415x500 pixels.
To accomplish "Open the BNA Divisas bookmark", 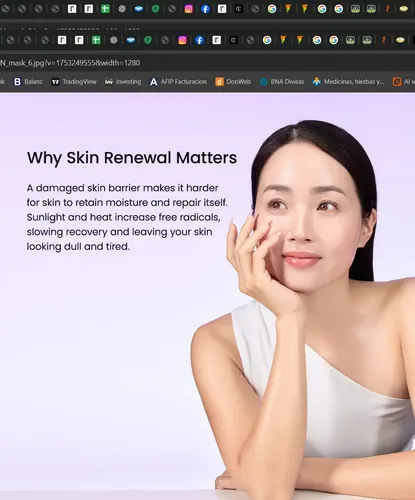I will coord(282,82).
